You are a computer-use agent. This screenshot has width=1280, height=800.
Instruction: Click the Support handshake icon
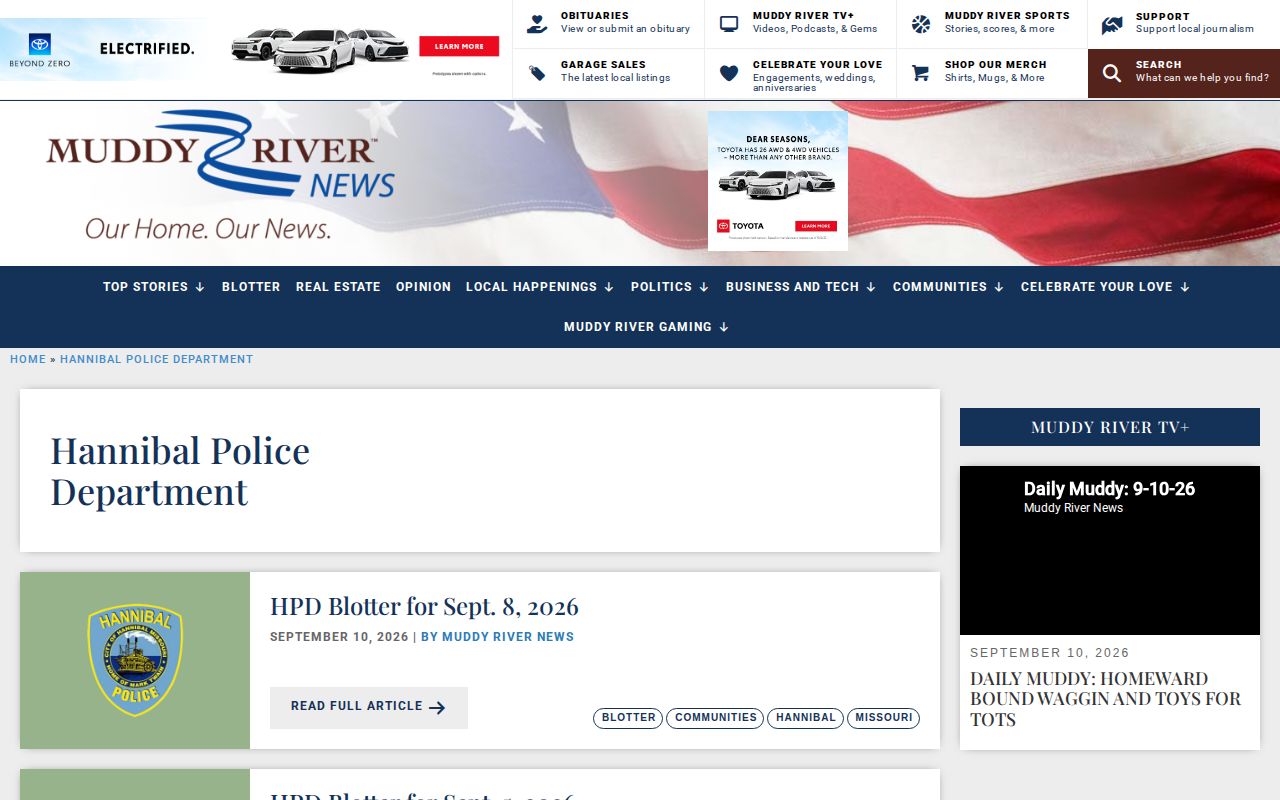pos(1112,24)
